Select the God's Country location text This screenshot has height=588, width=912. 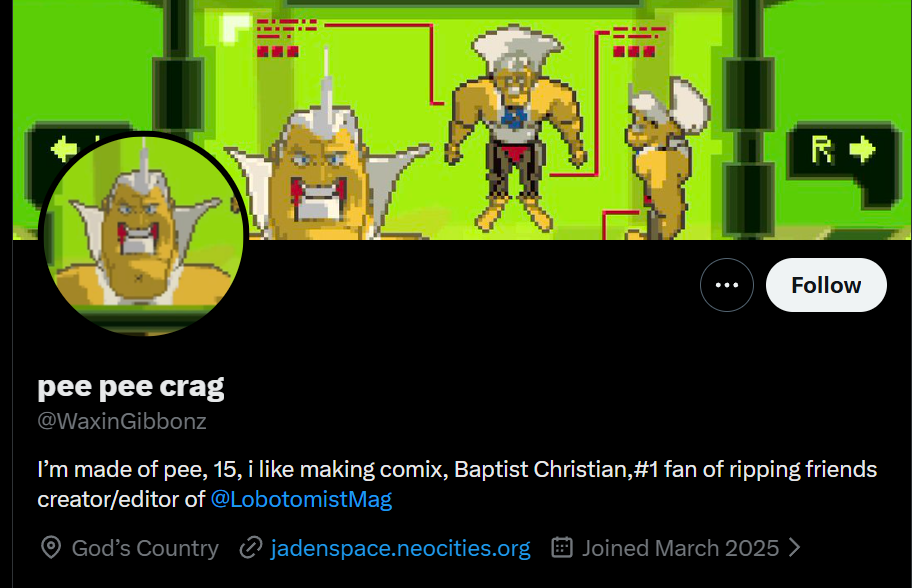[x=145, y=548]
